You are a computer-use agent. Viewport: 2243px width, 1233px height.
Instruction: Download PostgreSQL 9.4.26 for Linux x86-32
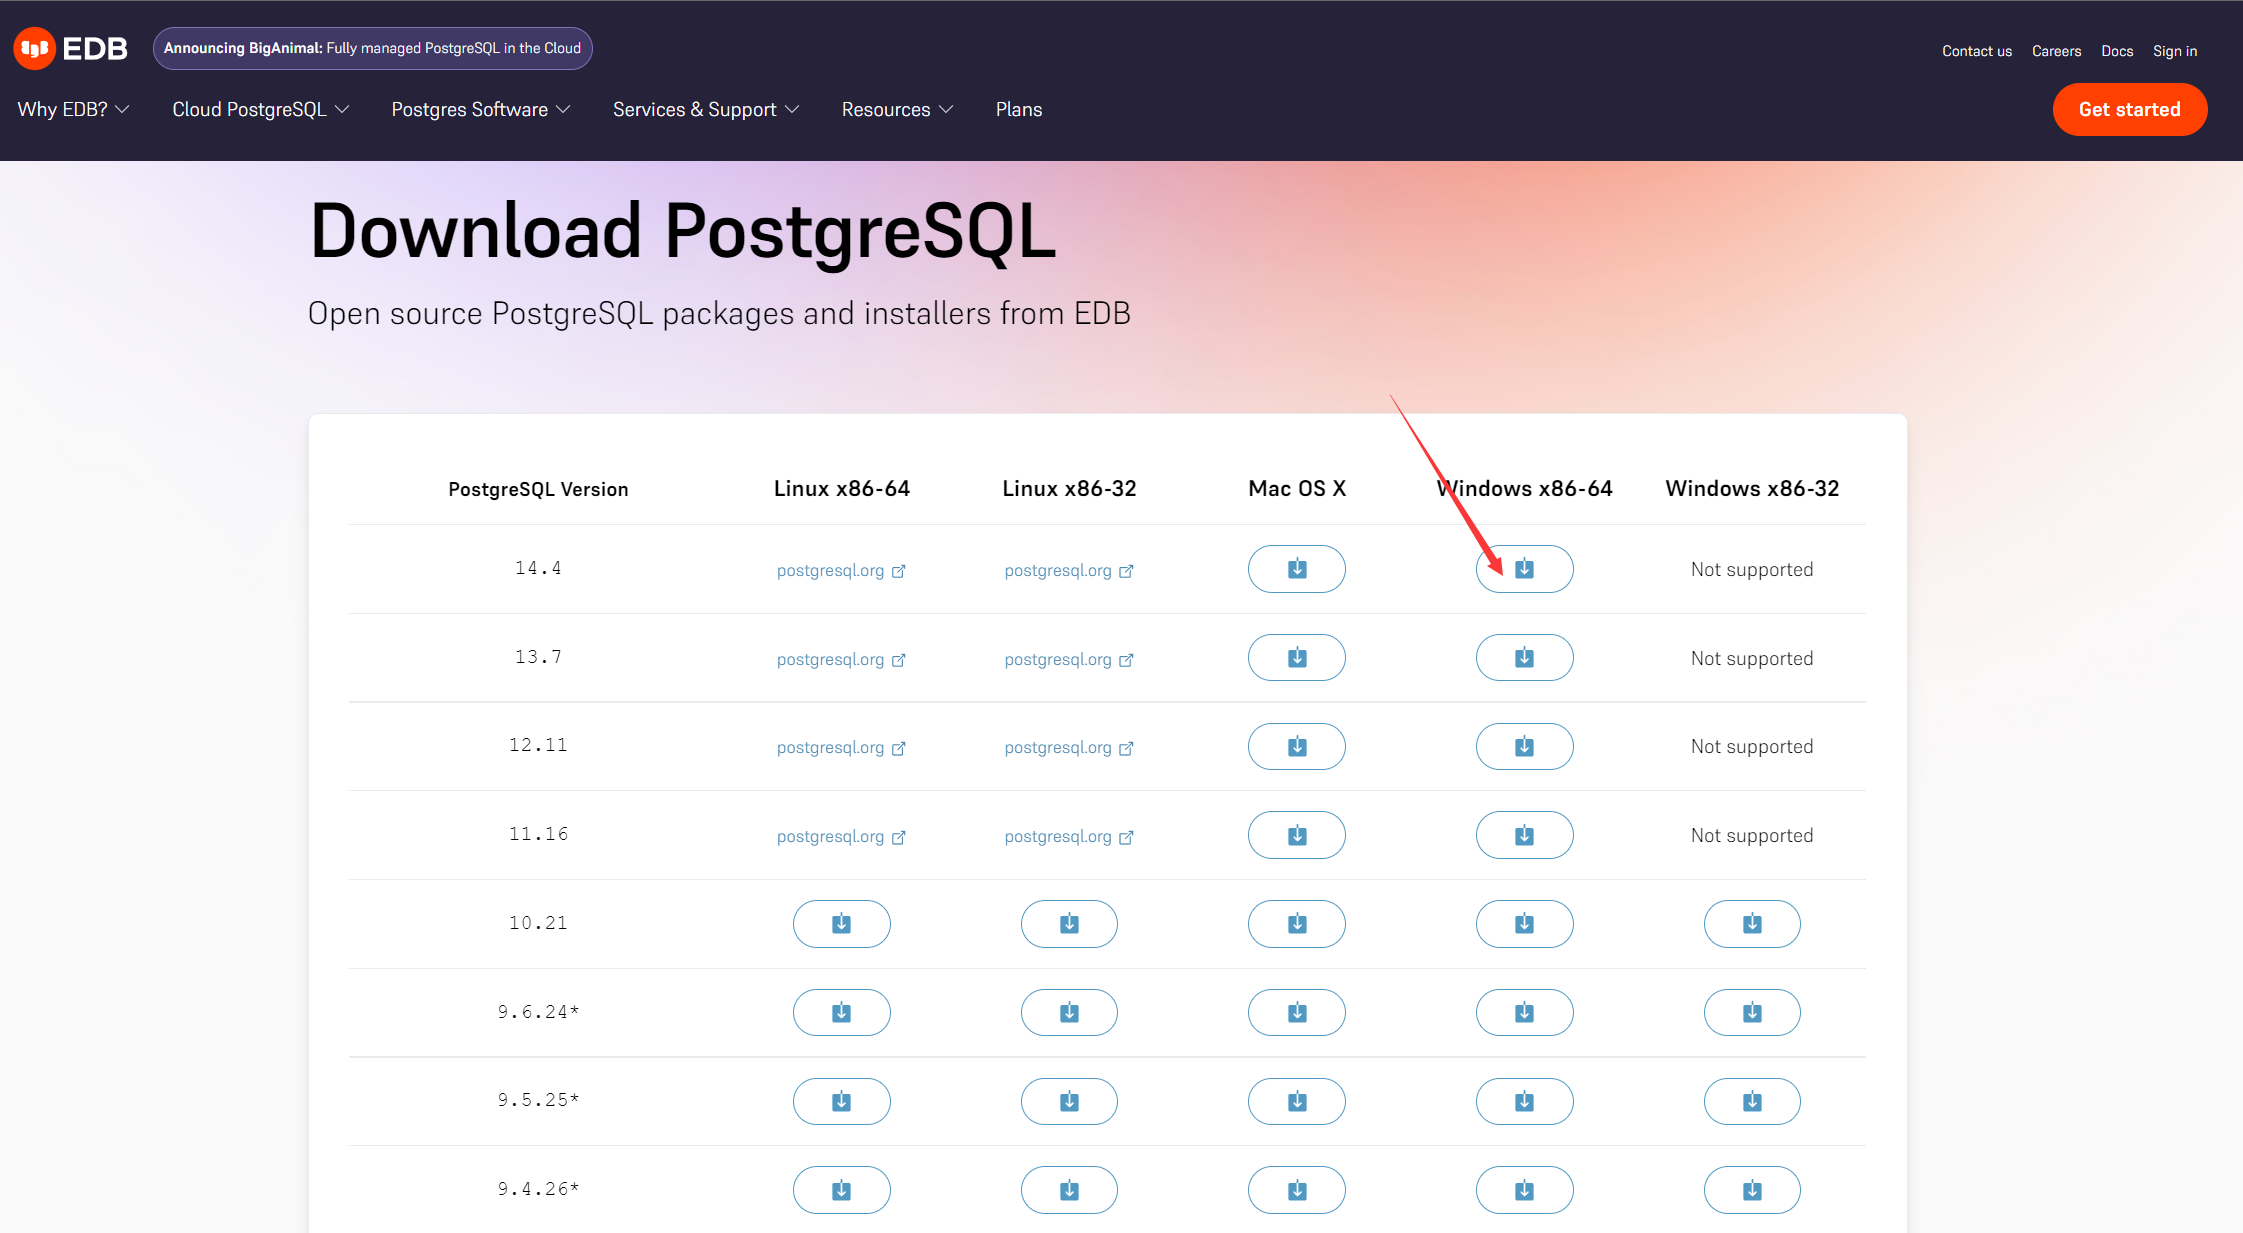coord(1069,1190)
